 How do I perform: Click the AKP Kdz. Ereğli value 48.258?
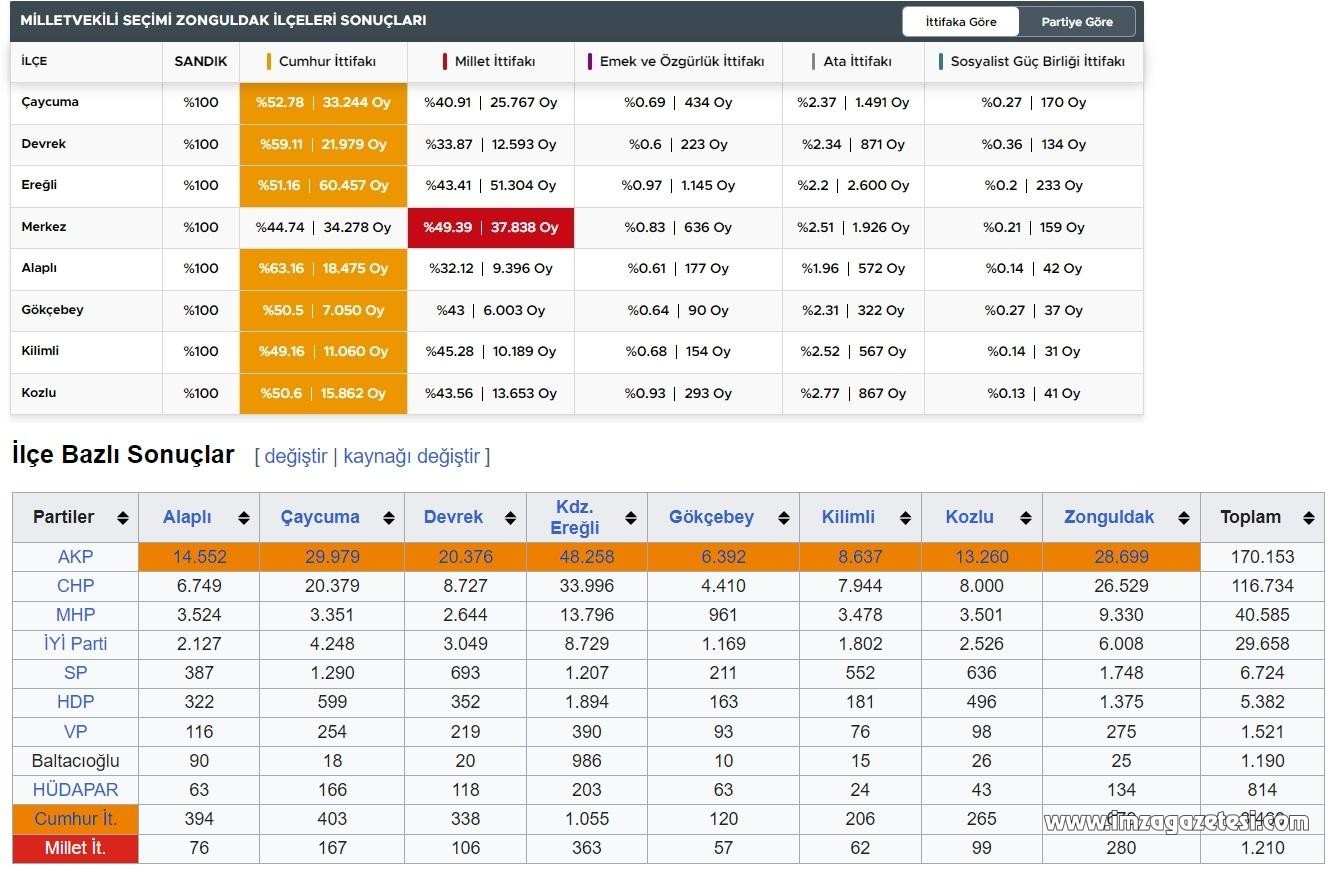586,557
